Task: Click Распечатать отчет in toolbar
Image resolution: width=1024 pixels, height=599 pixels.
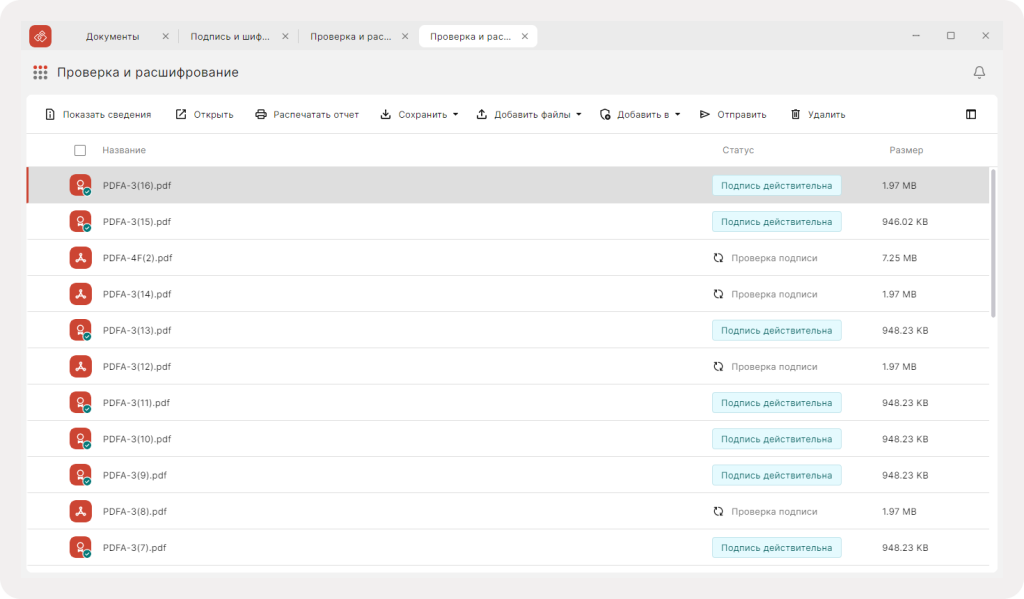Action: [x=307, y=114]
